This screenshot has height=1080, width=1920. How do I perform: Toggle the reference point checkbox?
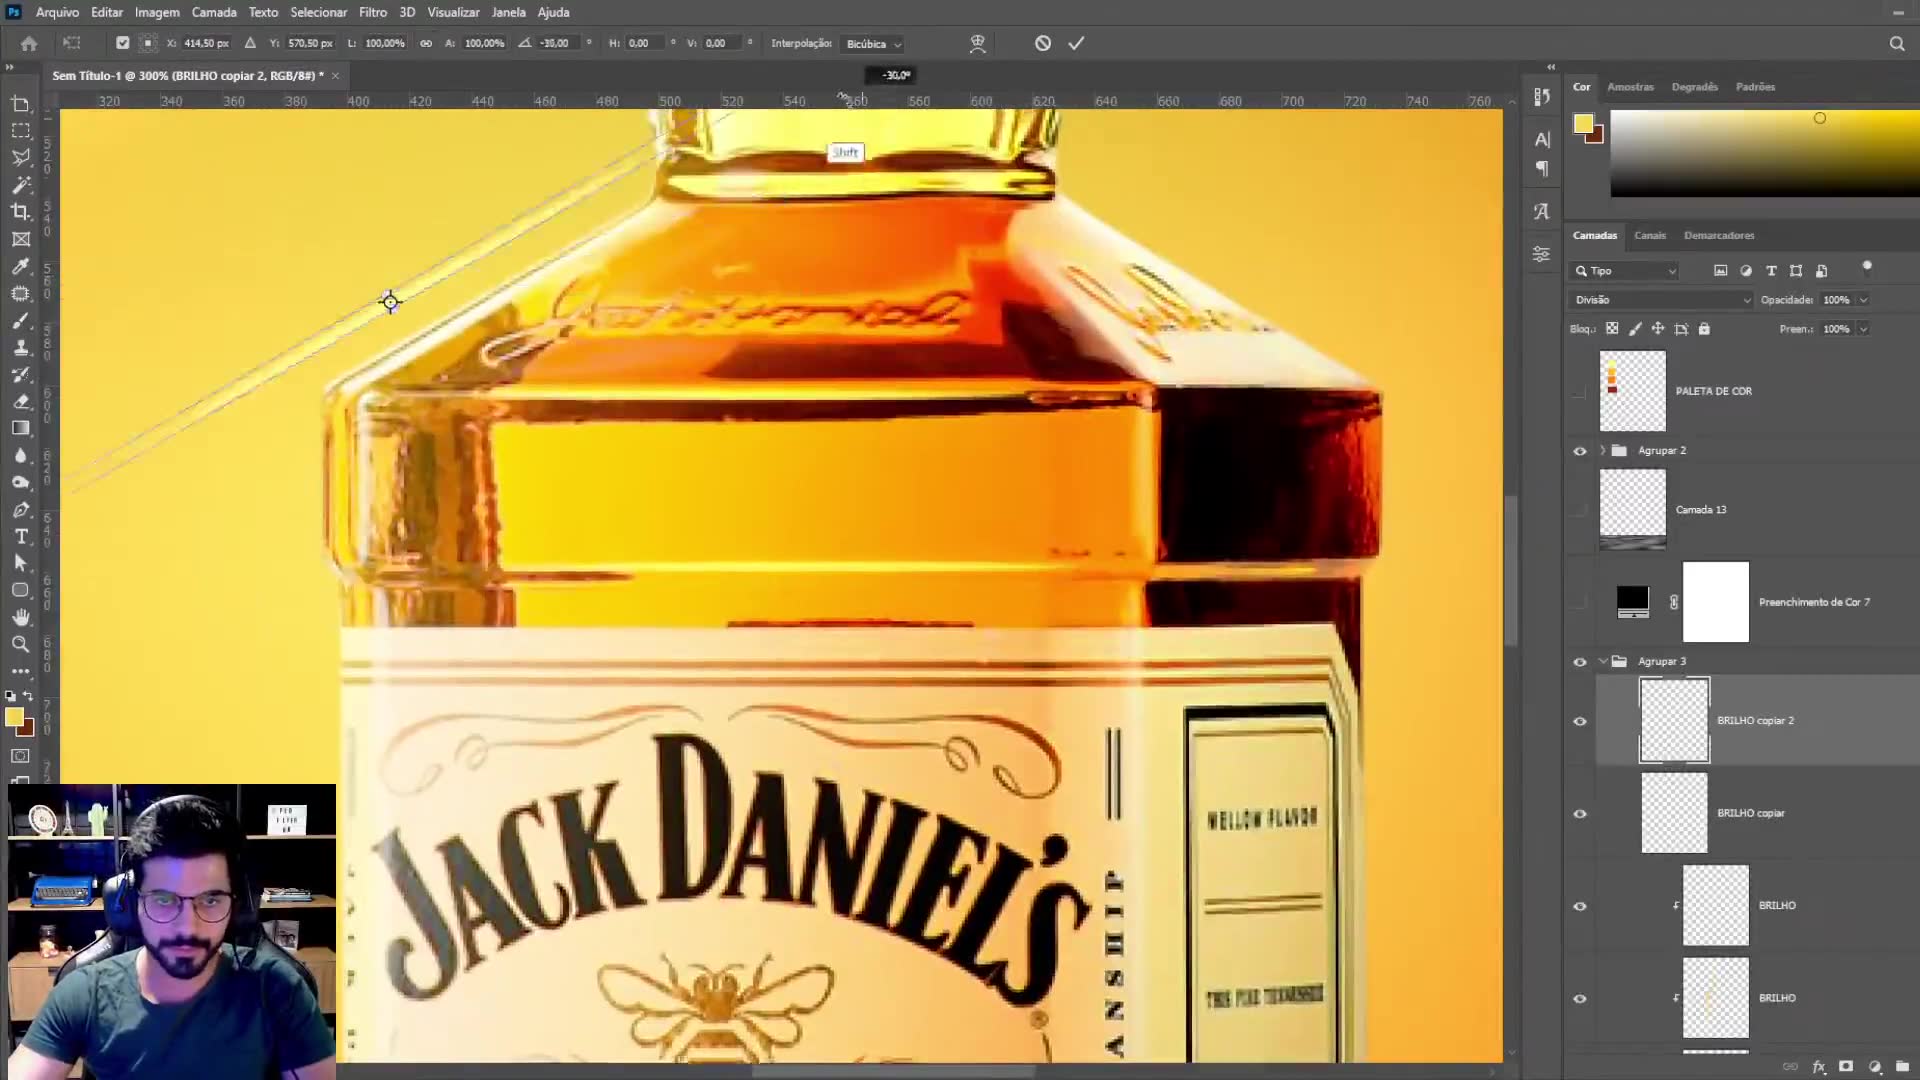pos(122,43)
